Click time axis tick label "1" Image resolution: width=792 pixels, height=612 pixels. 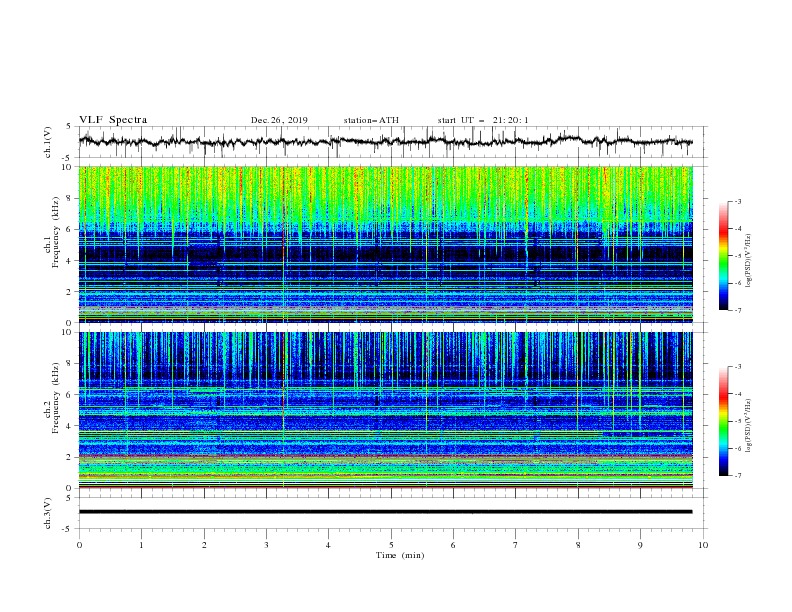tap(141, 545)
